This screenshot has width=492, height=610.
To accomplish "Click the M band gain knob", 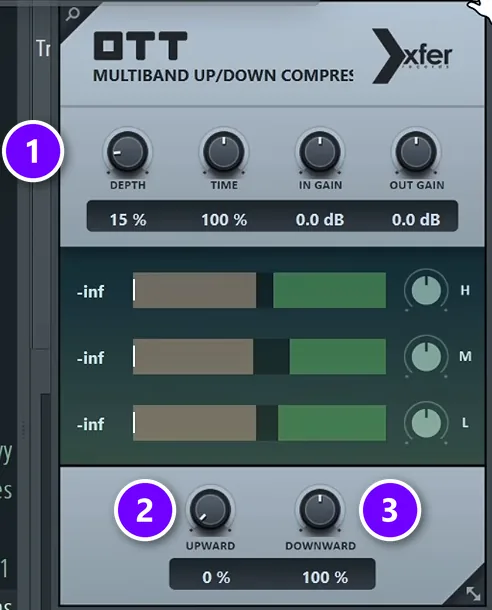I will [426, 356].
